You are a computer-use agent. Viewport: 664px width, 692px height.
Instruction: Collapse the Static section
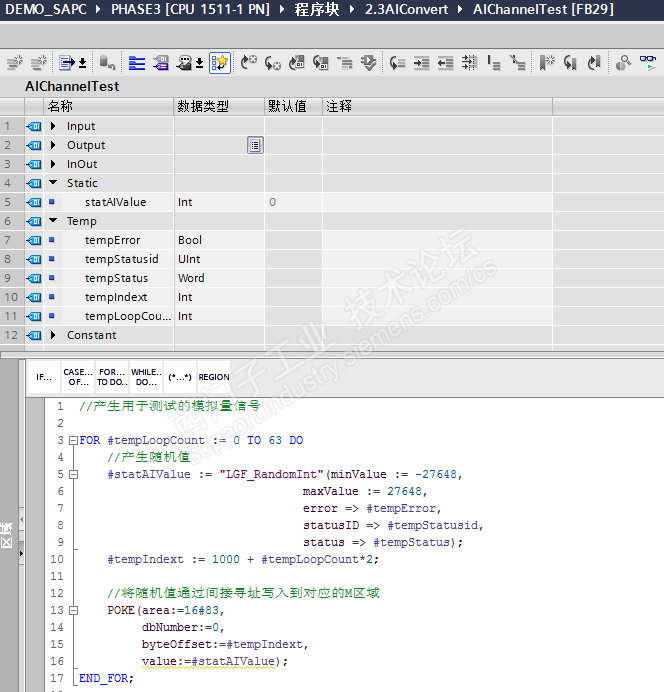click(x=53, y=183)
